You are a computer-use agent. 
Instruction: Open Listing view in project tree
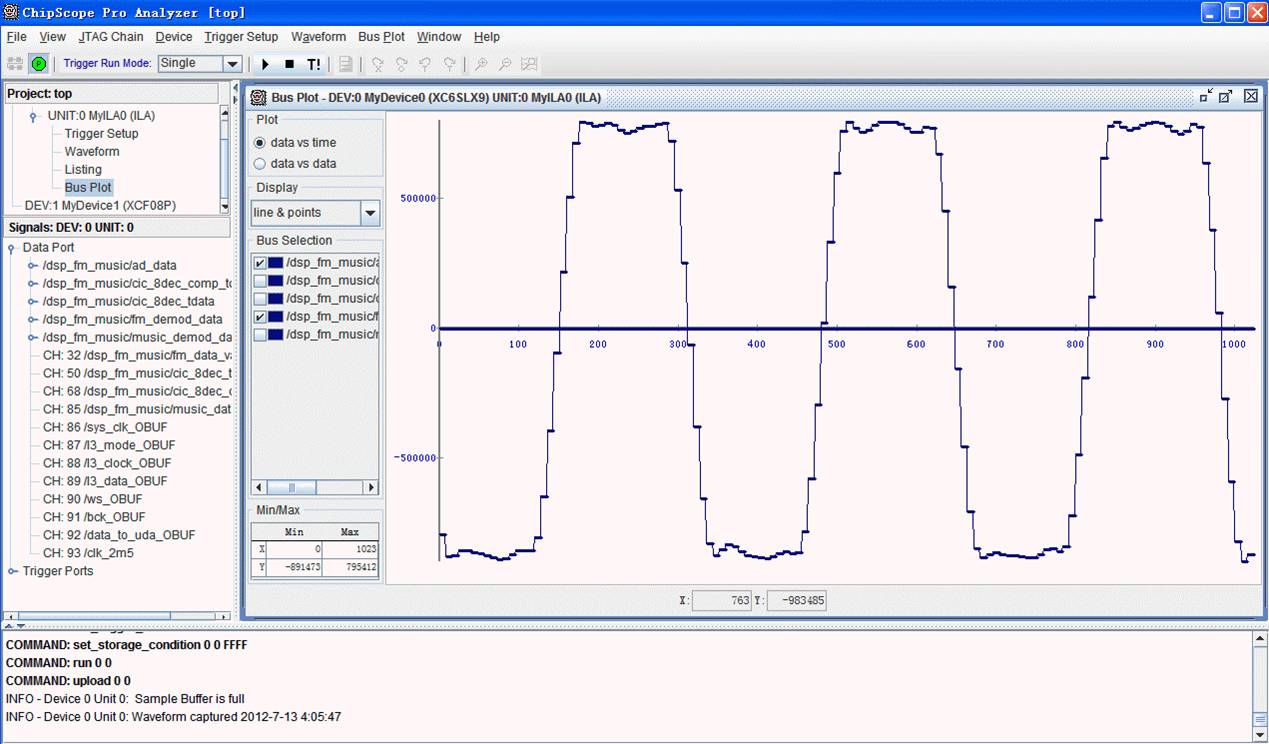(x=83, y=169)
